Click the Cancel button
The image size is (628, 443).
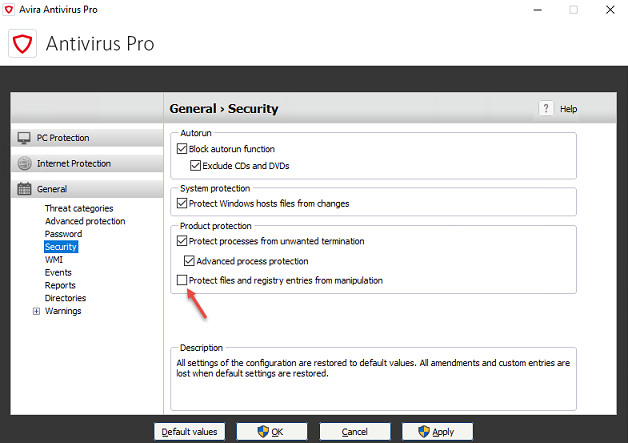click(x=355, y=432)
